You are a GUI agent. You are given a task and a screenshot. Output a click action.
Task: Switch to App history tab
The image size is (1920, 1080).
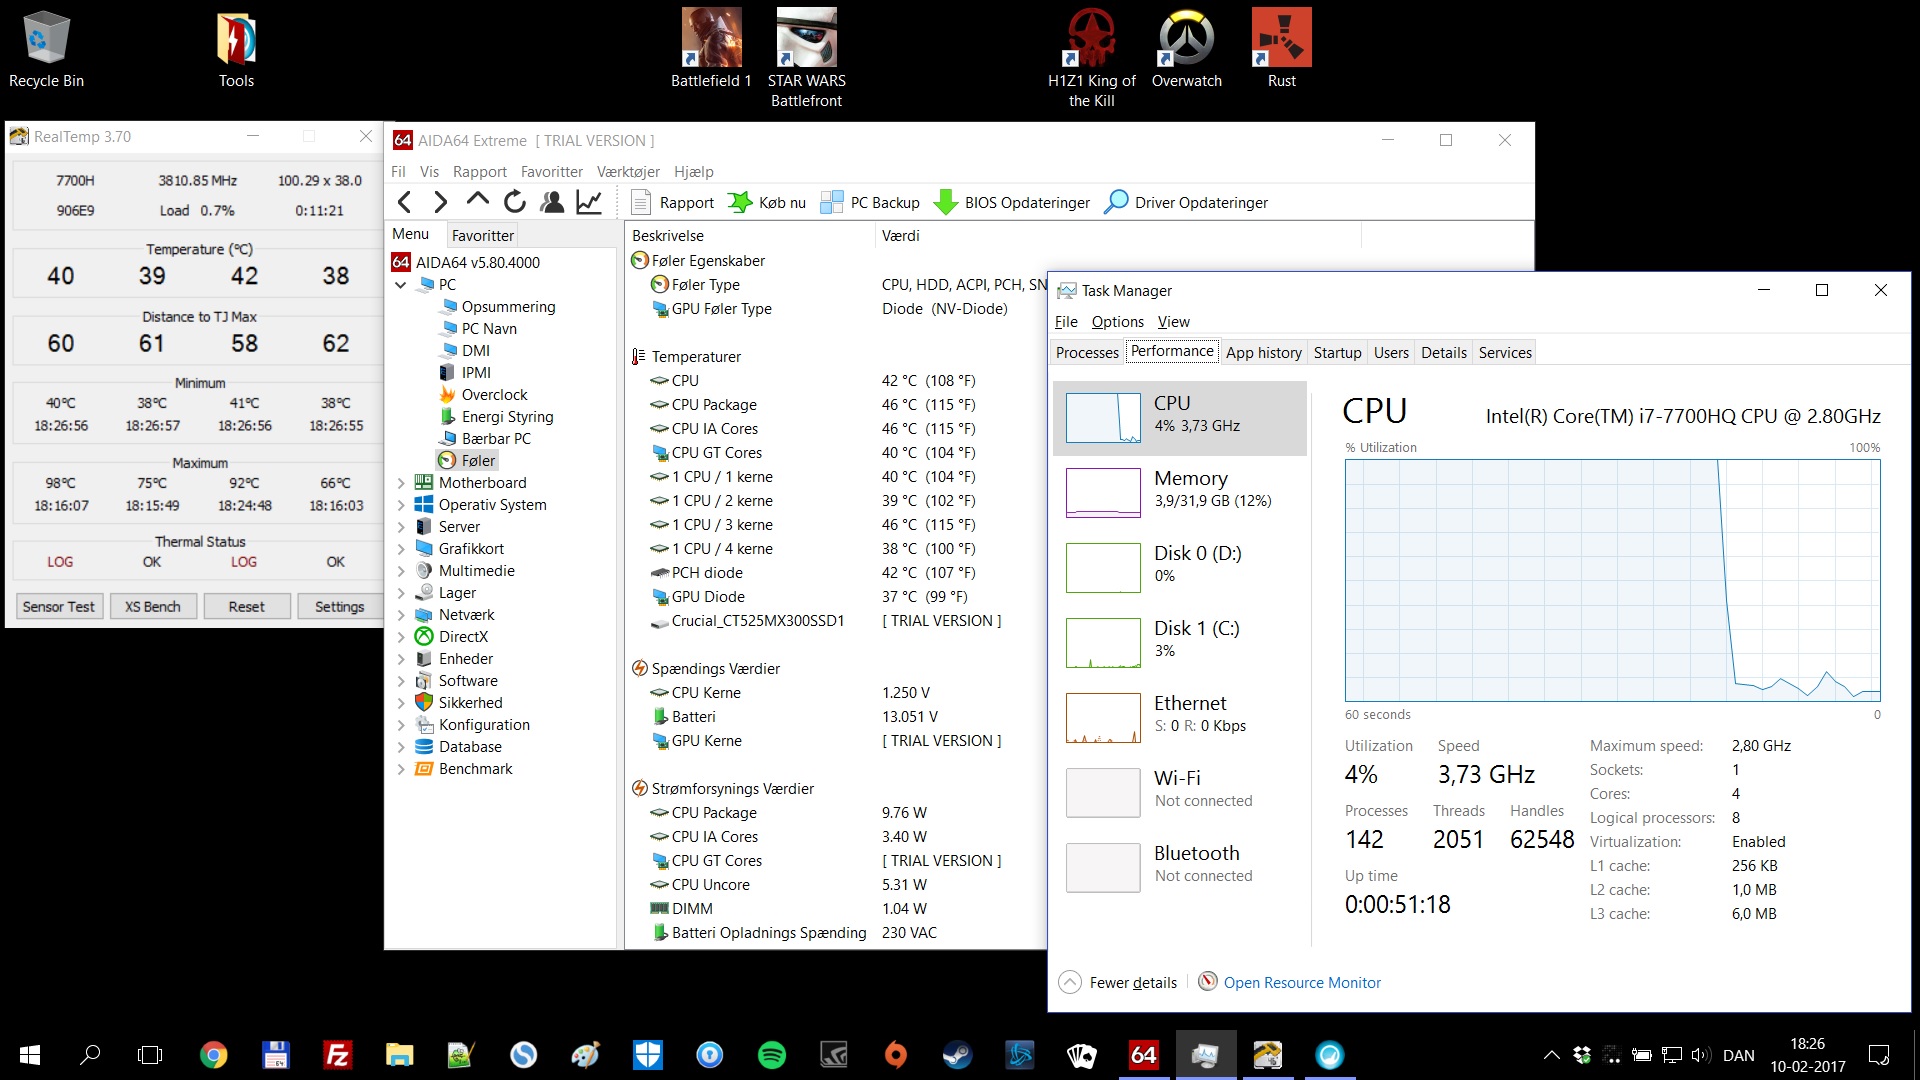click(1263, 352)
